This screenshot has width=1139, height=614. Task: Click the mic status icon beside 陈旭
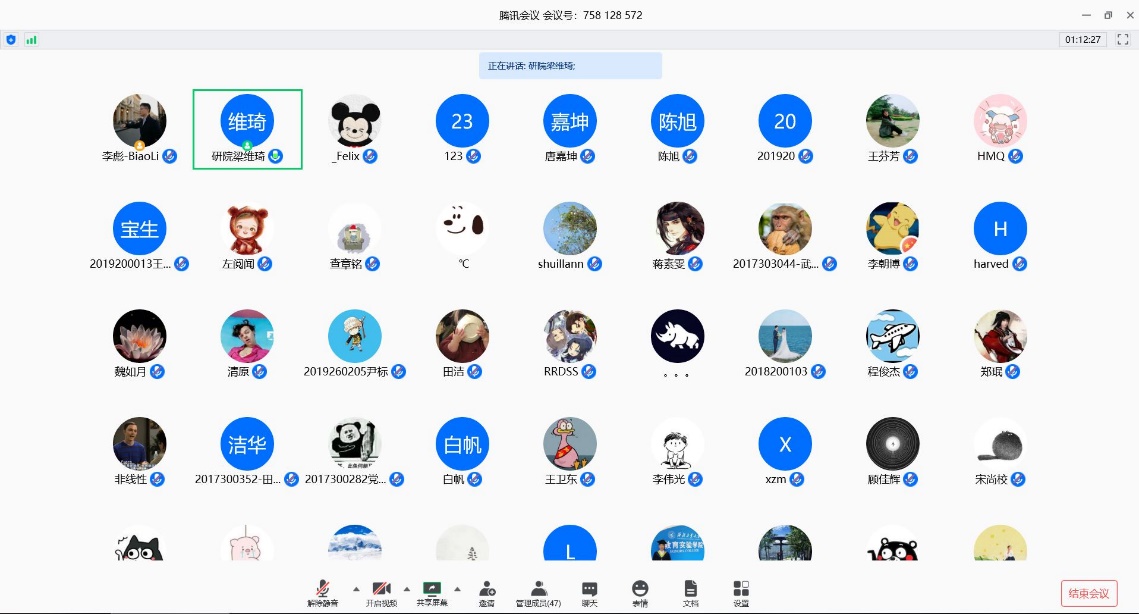click(x=691, y=156)
